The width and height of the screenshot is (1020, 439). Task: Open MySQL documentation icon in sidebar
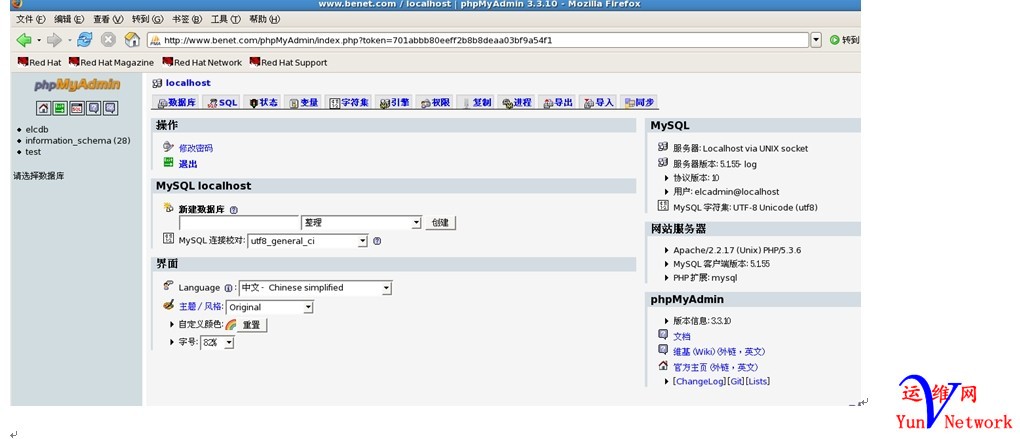(111, 108)
